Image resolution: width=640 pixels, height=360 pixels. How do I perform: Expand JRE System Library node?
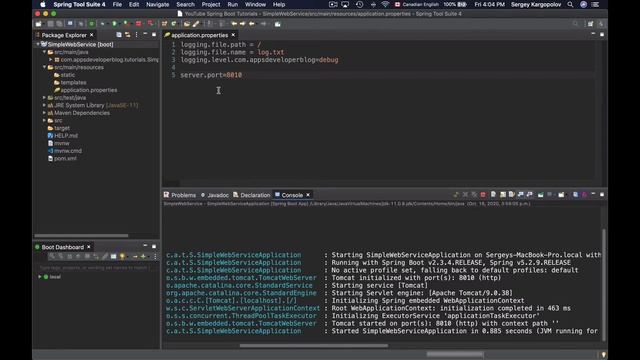point(44,105)
